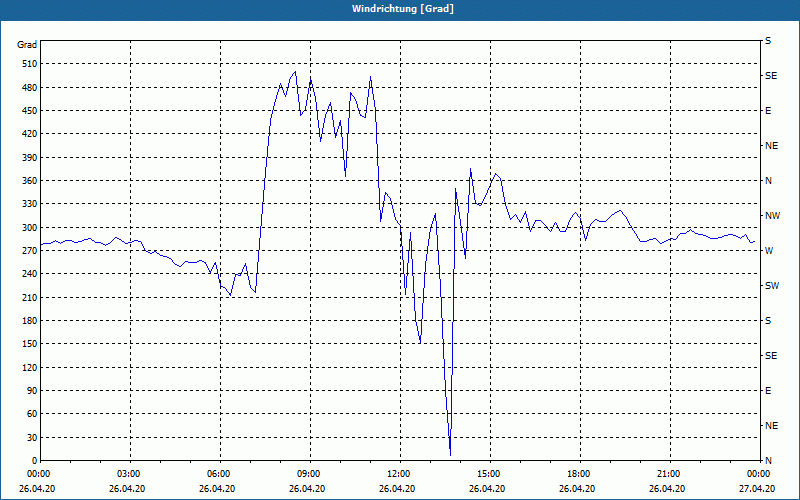Select the 60 y-axis tick label
The width and height of the screenshot is (800, 500).
coord(32,414)
